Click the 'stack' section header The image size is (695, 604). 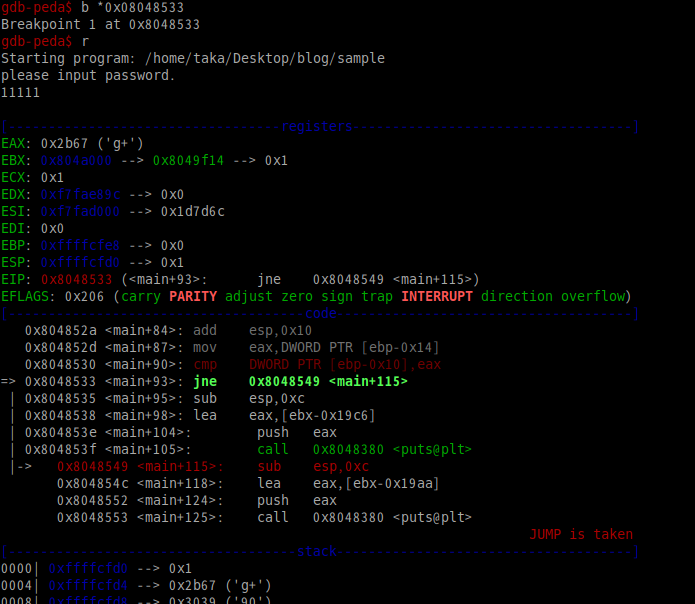click(x=317, y=551)
